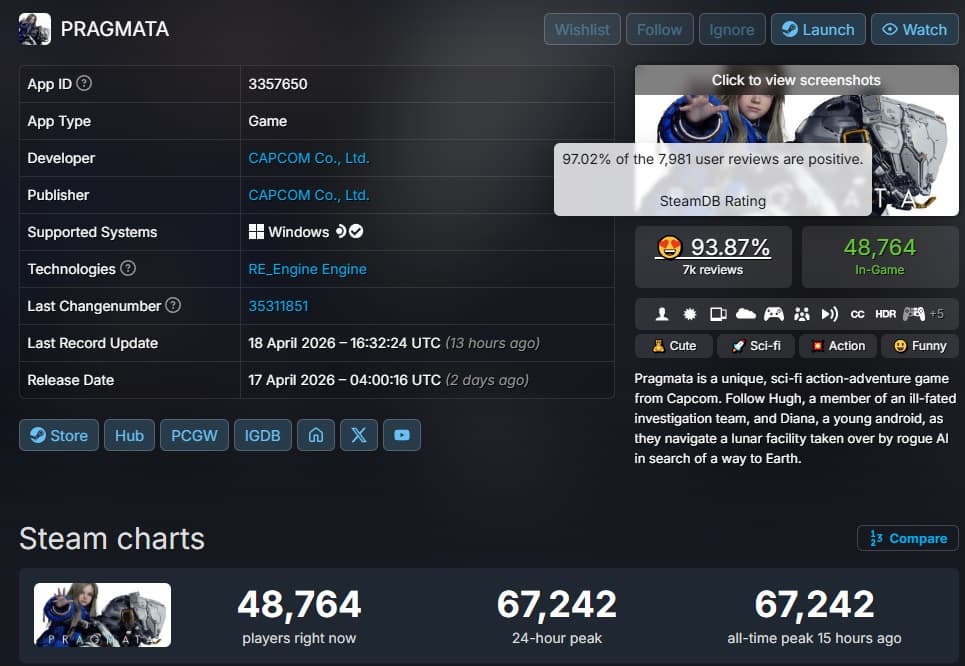Image resolution: width=965 pixels, height=666 pixels.
Task: Click the Steam Cloud icon
Action: pos(745,314)
